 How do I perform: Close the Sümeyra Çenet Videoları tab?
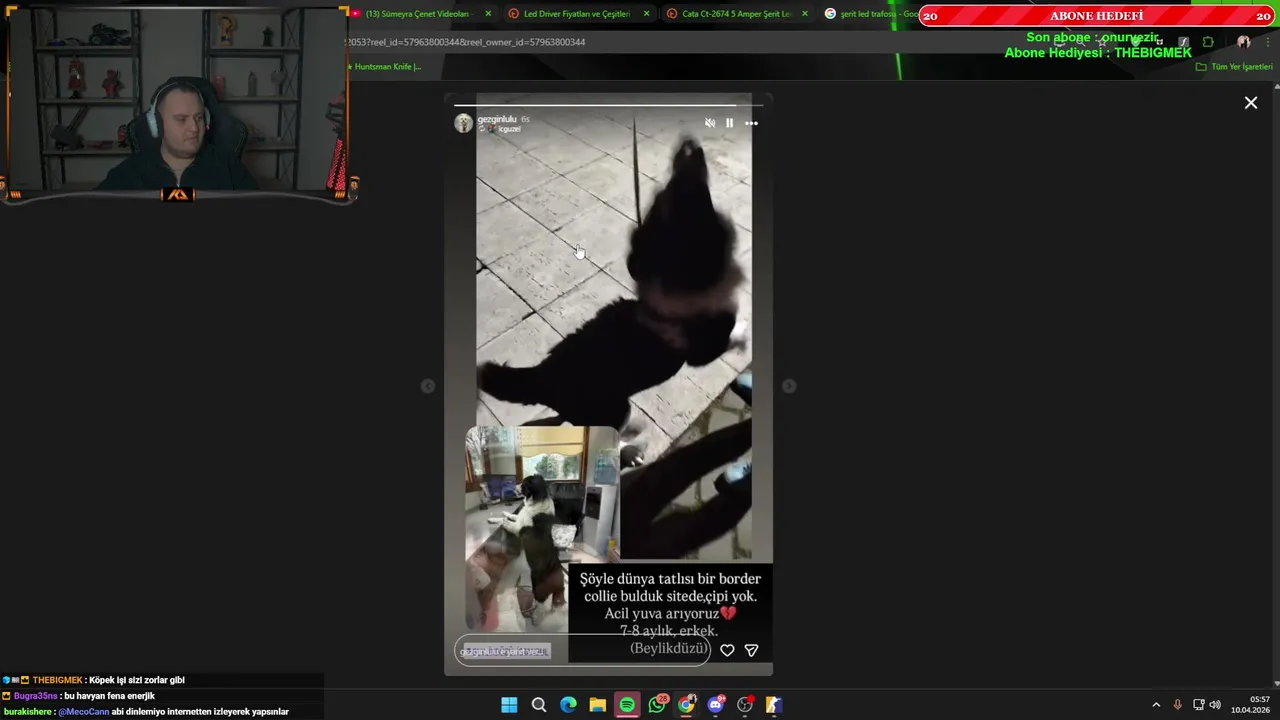point(488,14)
